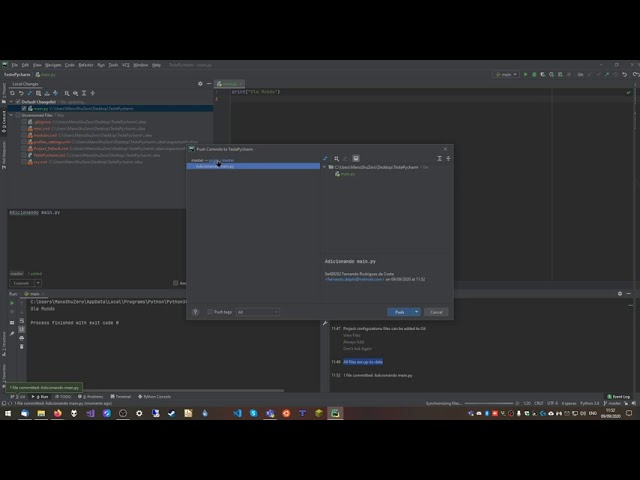Click the Group By icon in Local Changes
Image resolution: width=640 pixels, height=480 pixels.
67,93
